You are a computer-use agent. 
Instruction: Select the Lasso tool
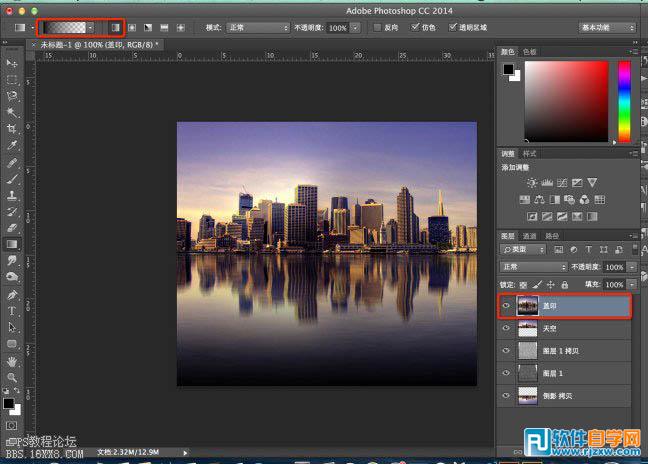click(x=12, y=96)
